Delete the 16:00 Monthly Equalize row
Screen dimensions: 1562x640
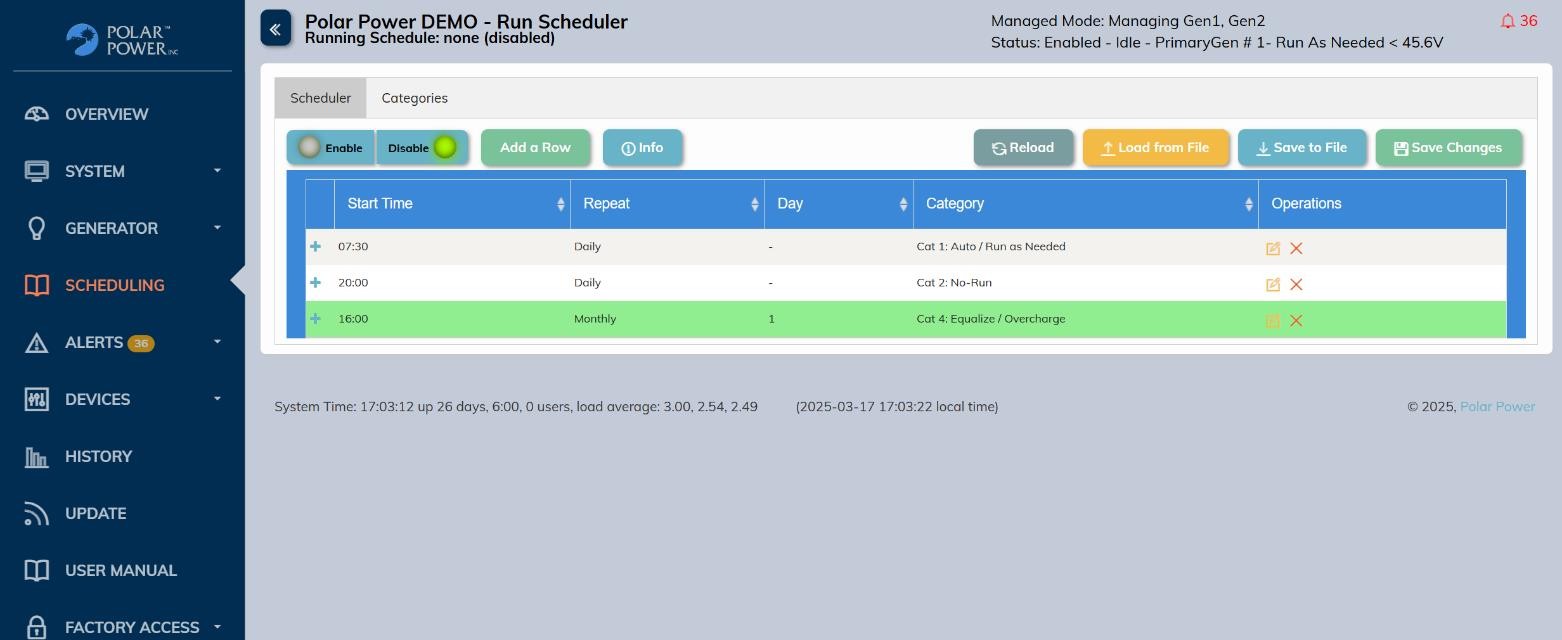(1296, 321)
